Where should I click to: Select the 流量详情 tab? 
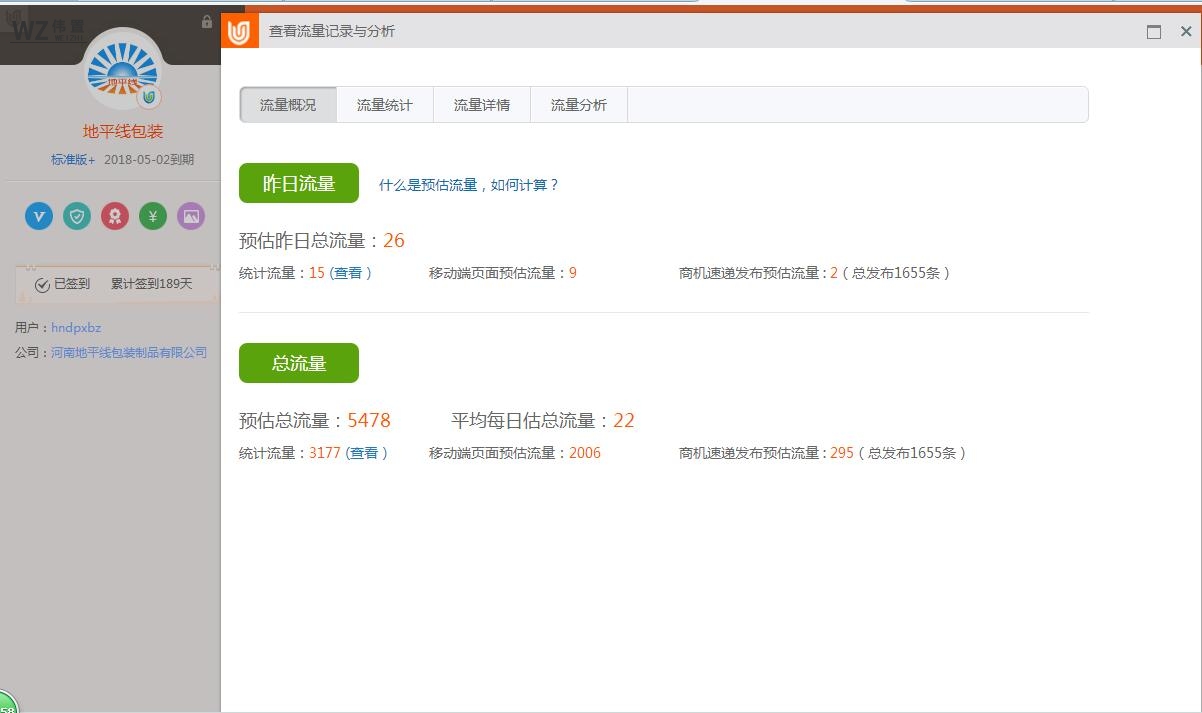[482, 105]
